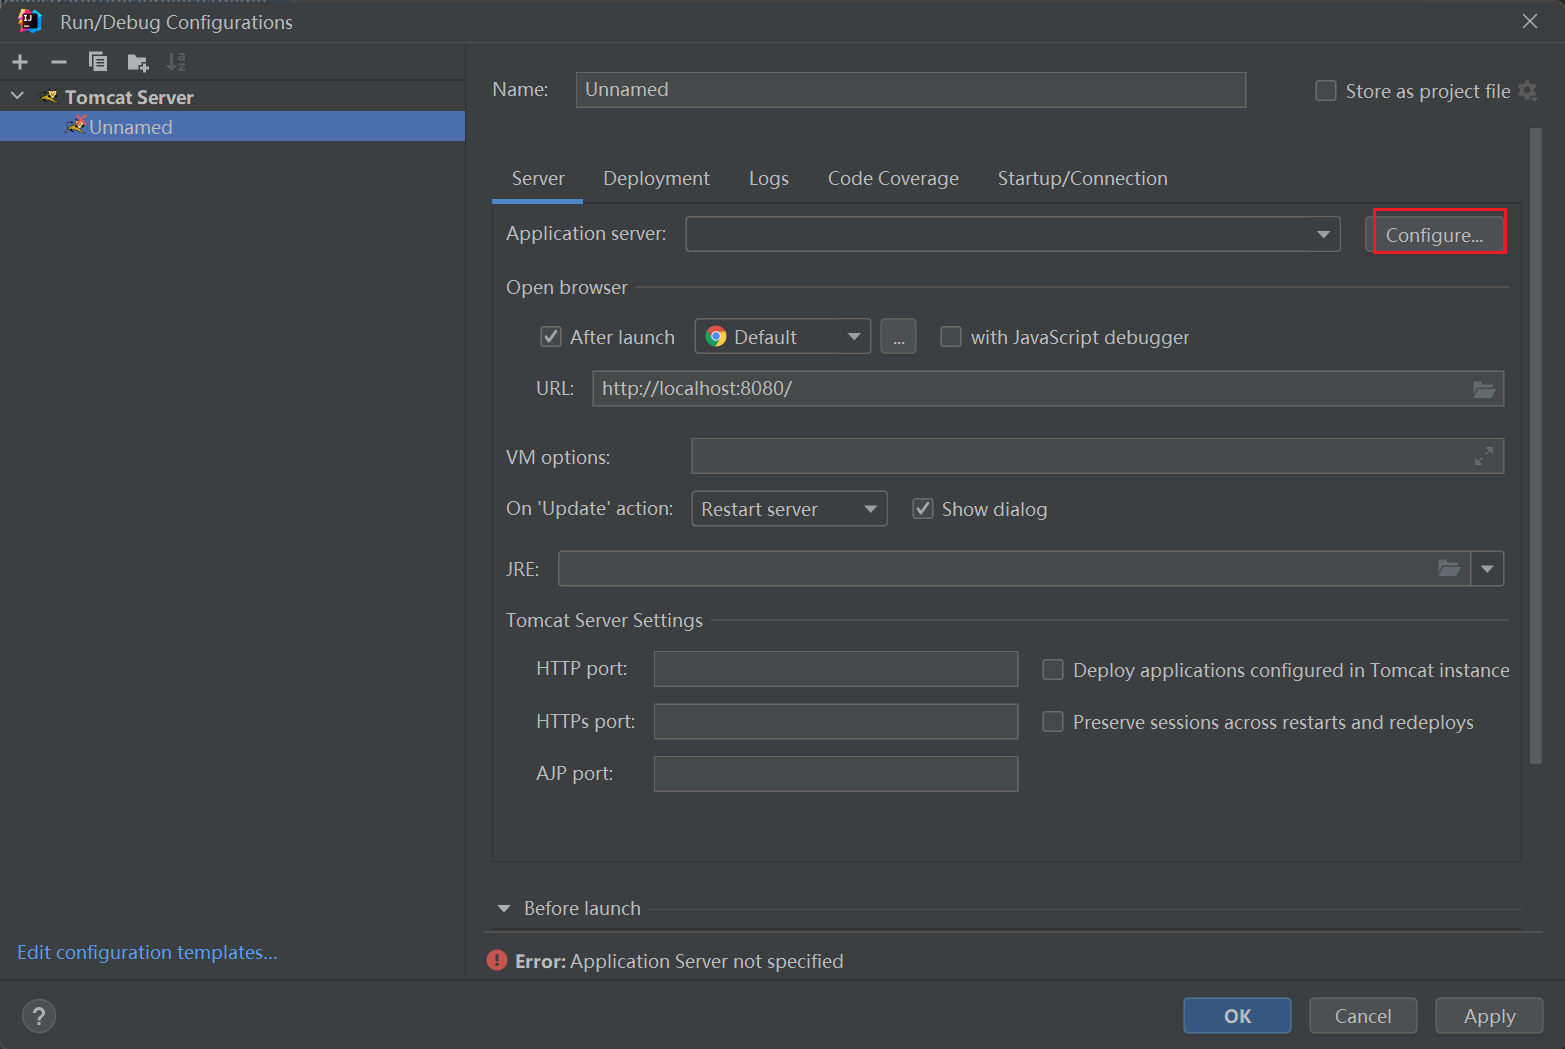The width and height of the screenshot is (1565, 1049).
Task: Open the Application server dropdown
Action: pyautogui.click(x=1012, y=234)
